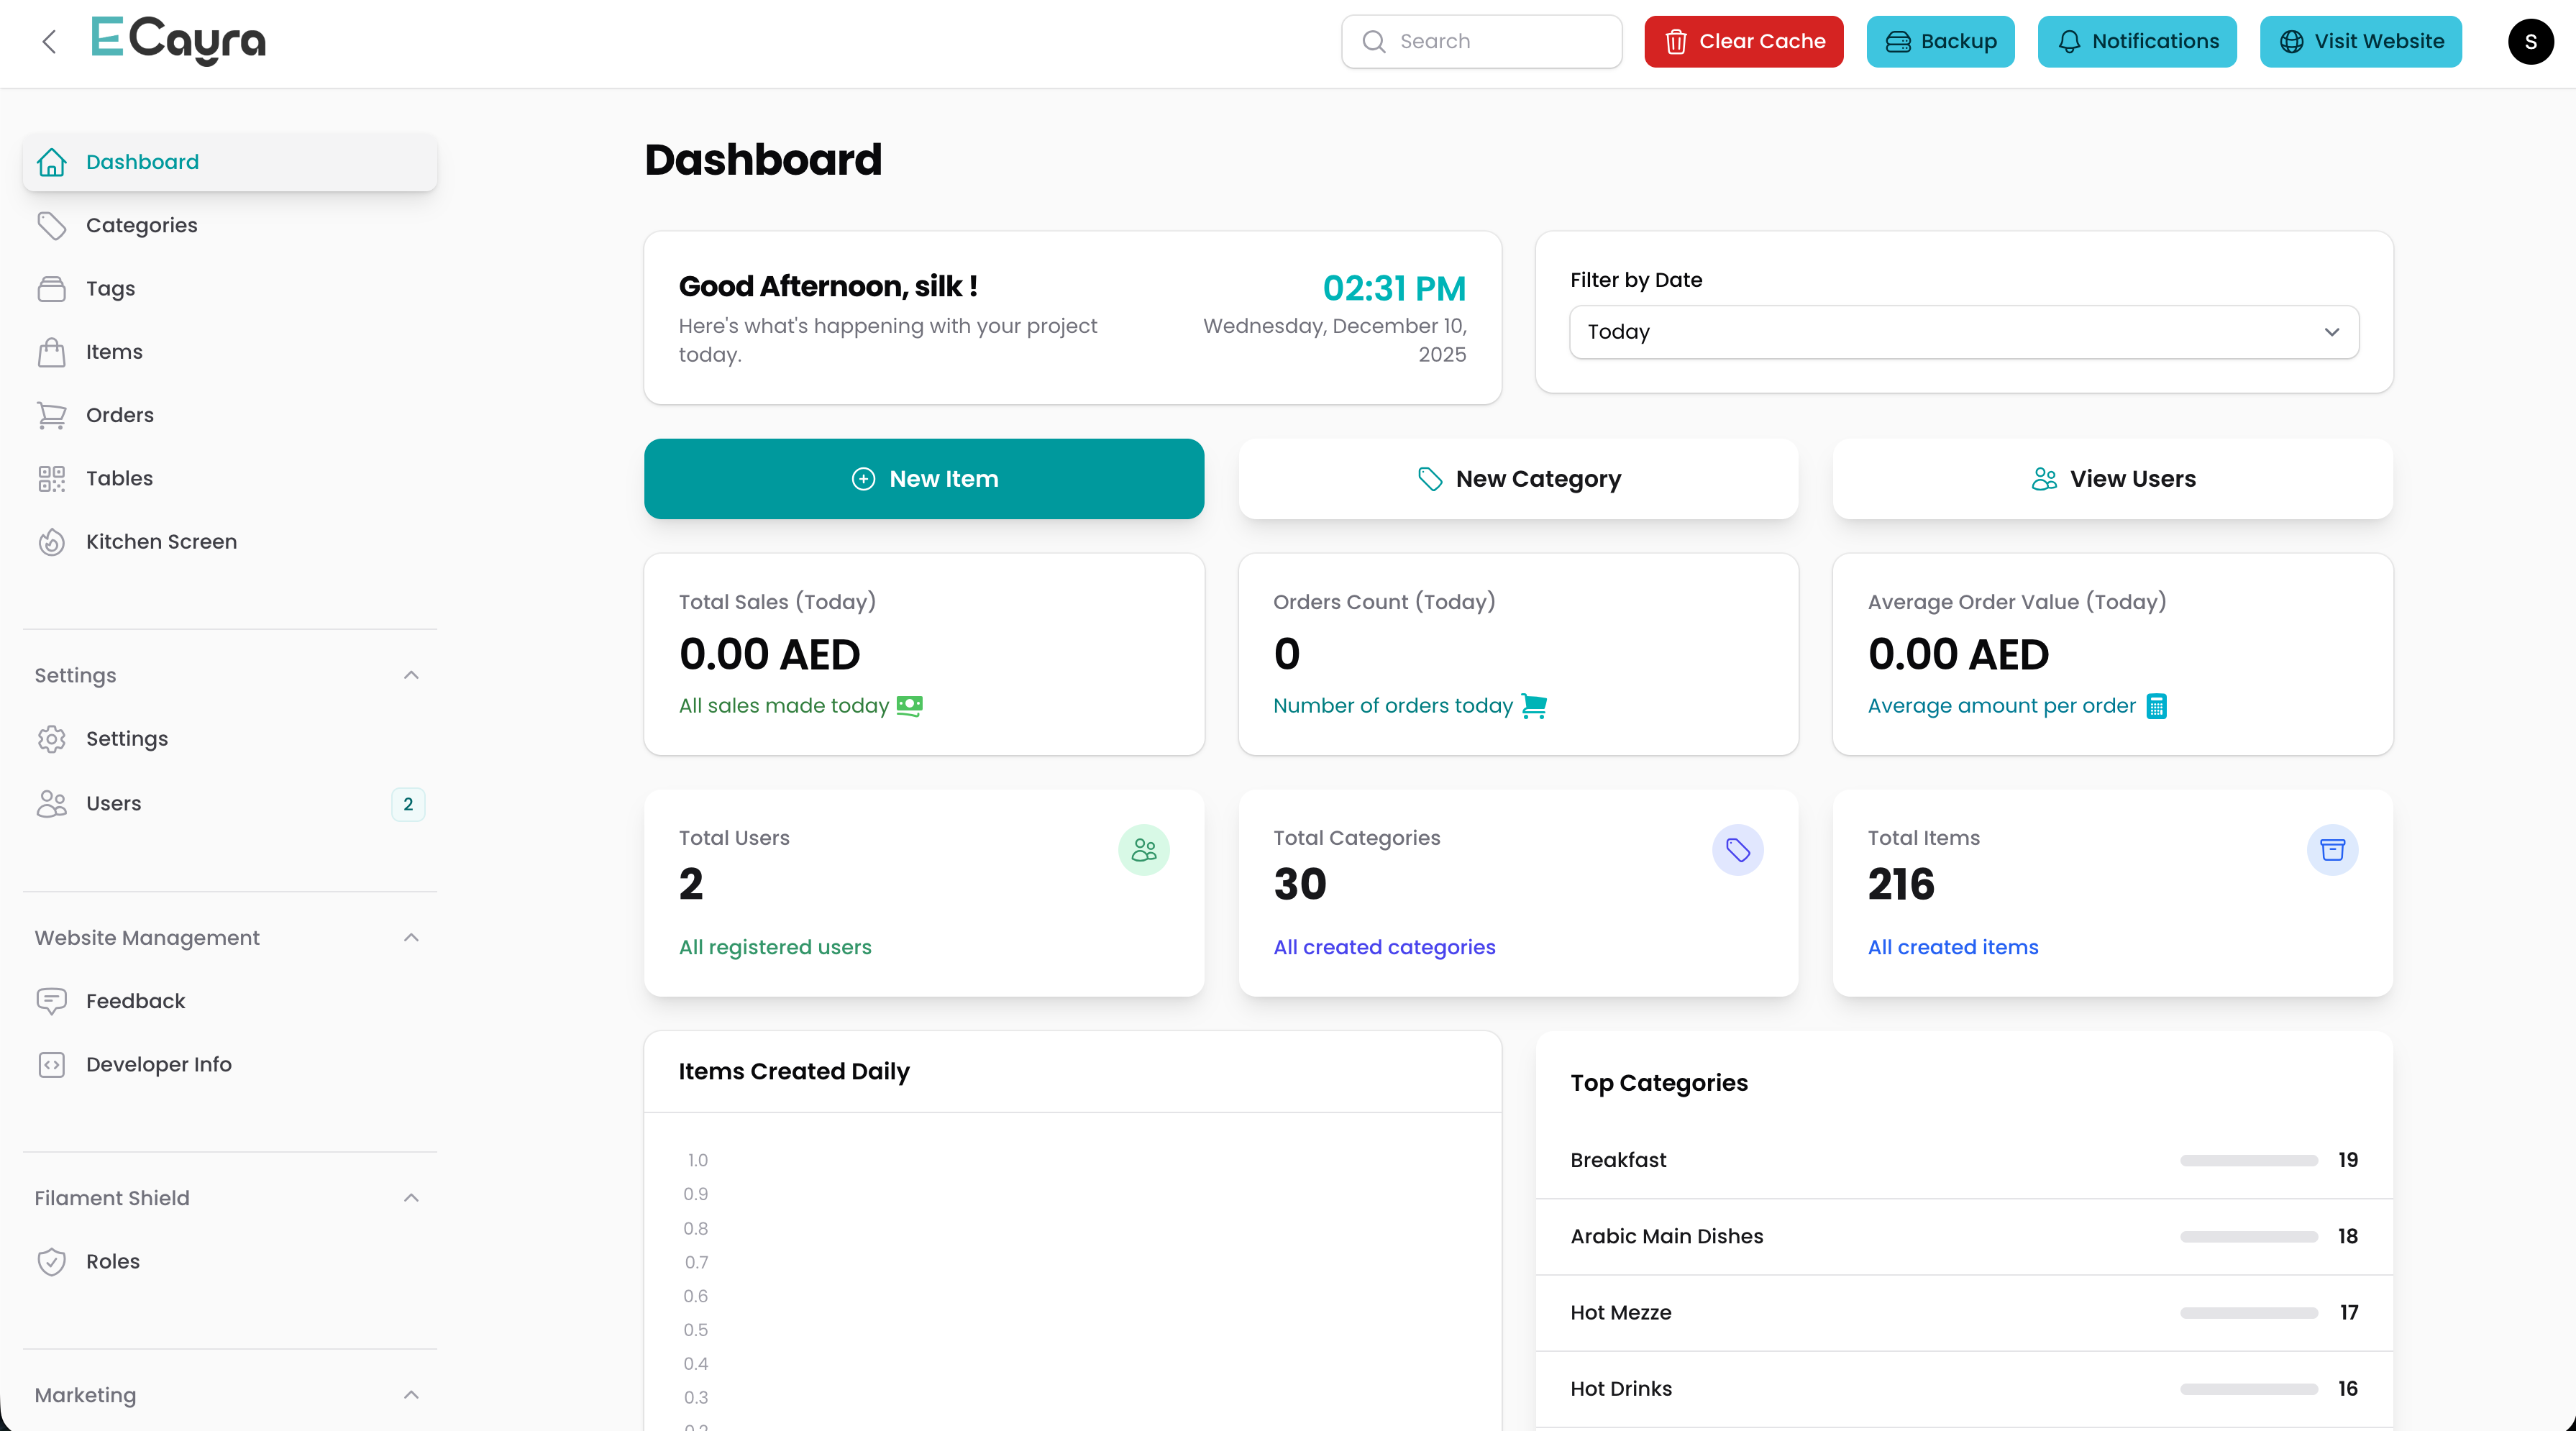Open All created items link

pos(1952,946)
